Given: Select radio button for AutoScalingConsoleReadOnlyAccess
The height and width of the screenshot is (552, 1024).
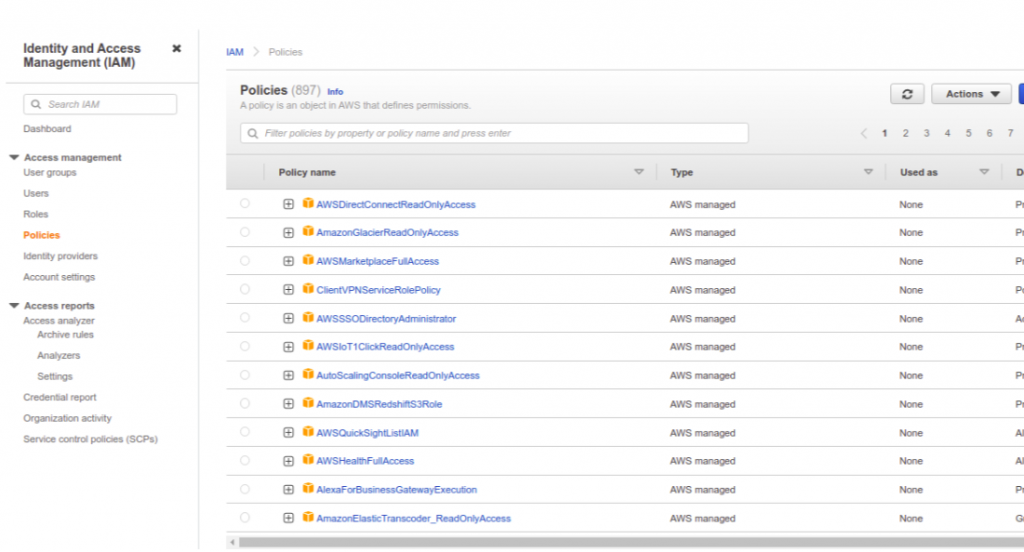Looking at the screenshot, I should tap(245, 375).
